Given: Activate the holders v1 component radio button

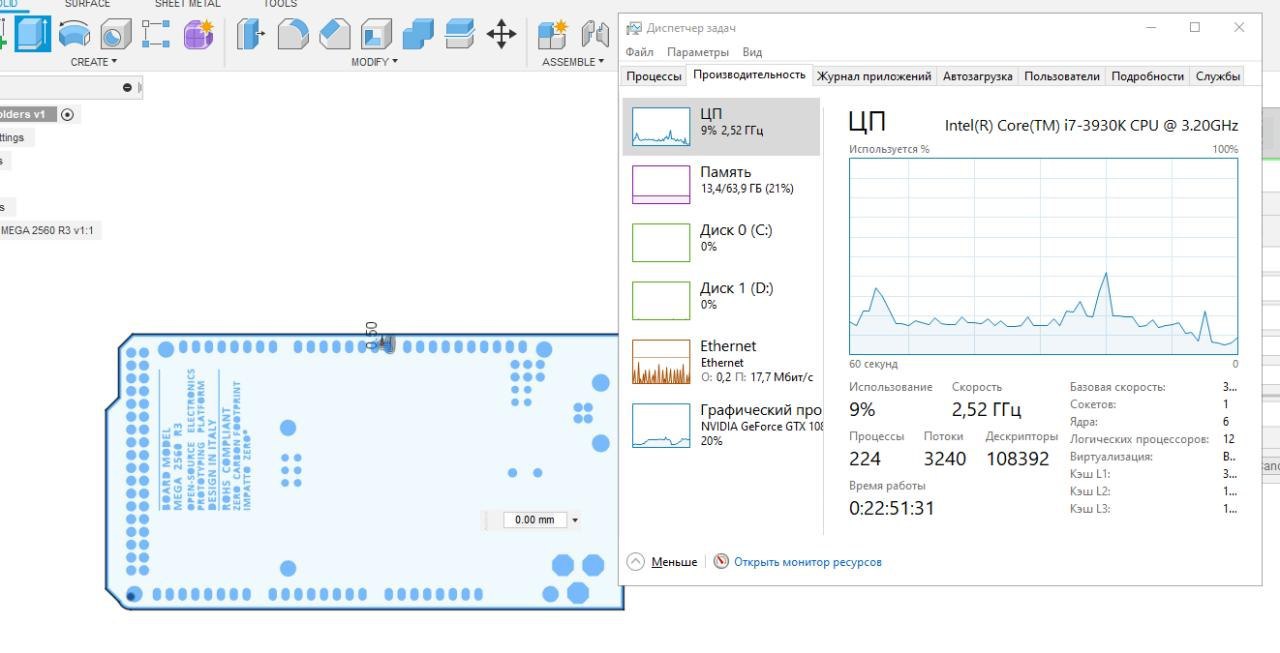Looking at the screenshot, I should pyautogui.click(x=67, y=114).
